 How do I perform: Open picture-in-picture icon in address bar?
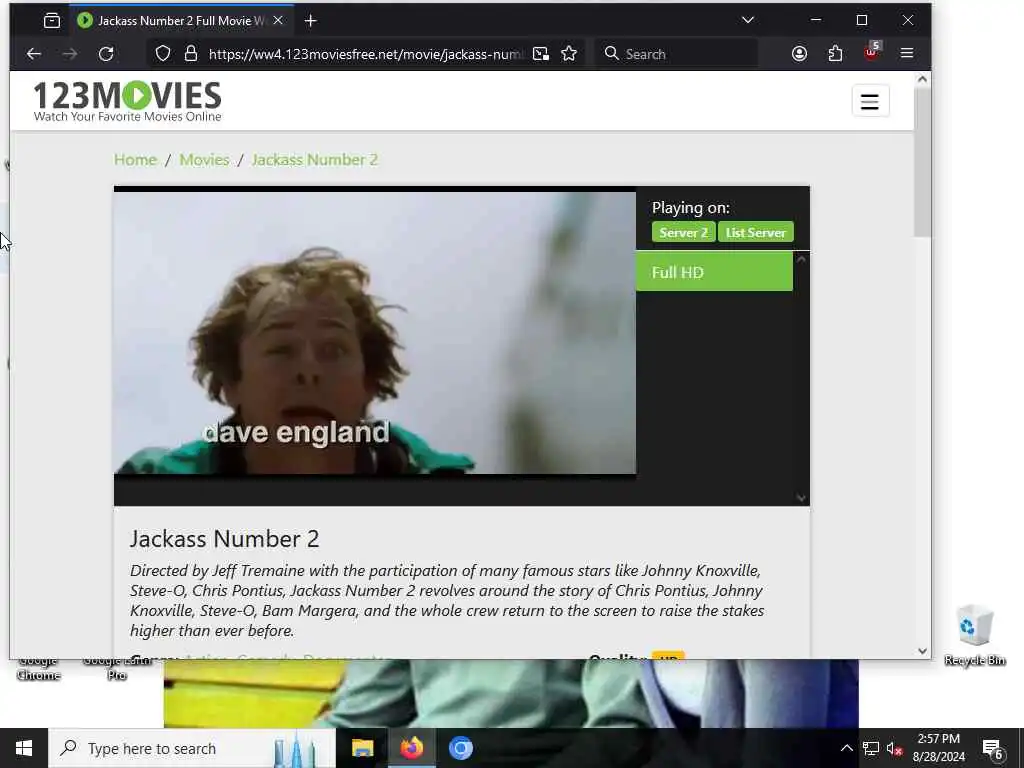point(541,54)
